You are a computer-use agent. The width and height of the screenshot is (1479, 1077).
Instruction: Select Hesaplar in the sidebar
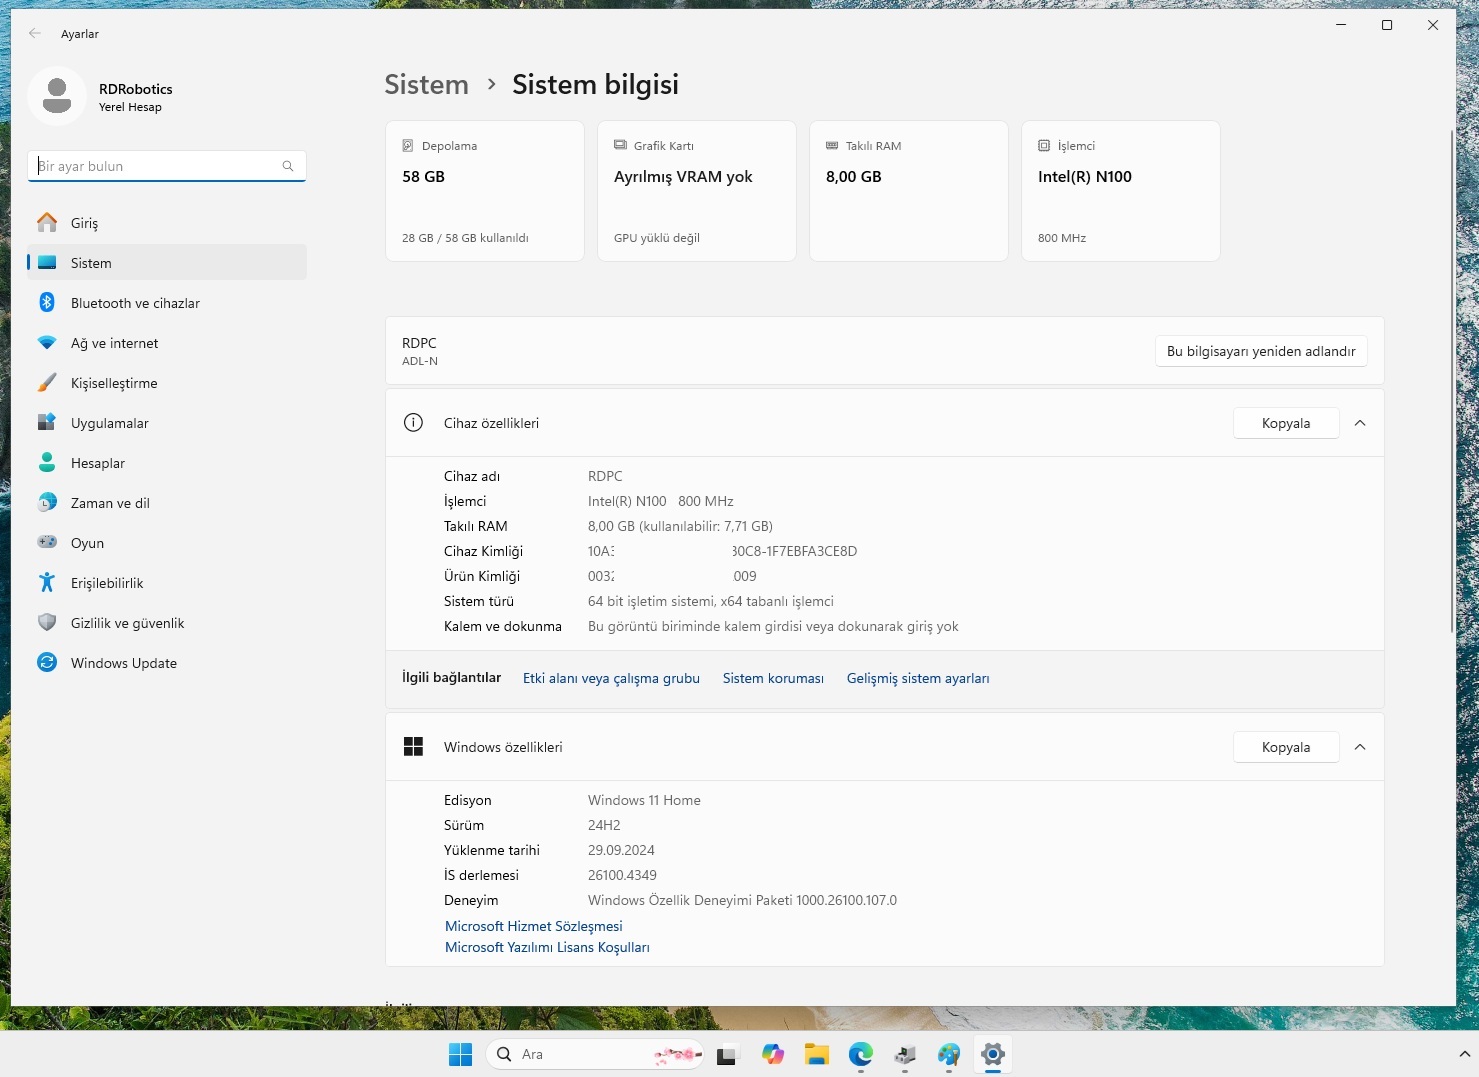[98, 463]
